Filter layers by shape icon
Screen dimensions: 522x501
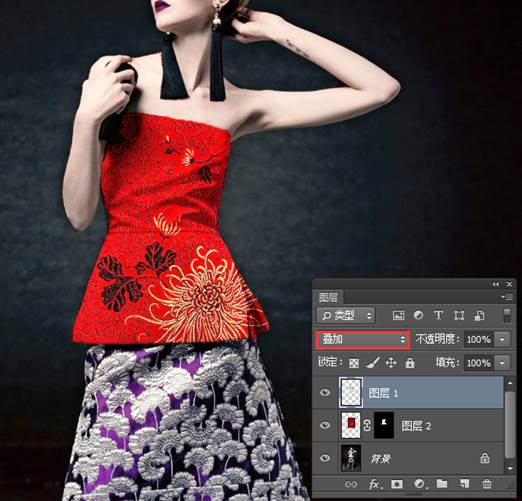click(x=459, y=315)
